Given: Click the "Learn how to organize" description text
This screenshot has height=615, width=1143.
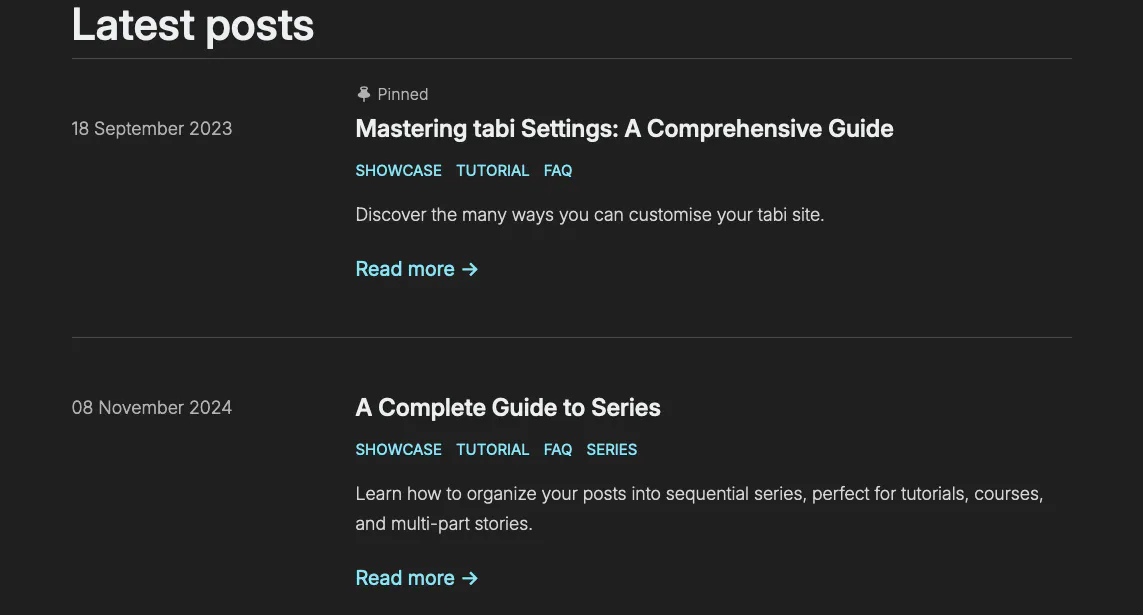Looking at the screenshot, I should tap(699, 494).
